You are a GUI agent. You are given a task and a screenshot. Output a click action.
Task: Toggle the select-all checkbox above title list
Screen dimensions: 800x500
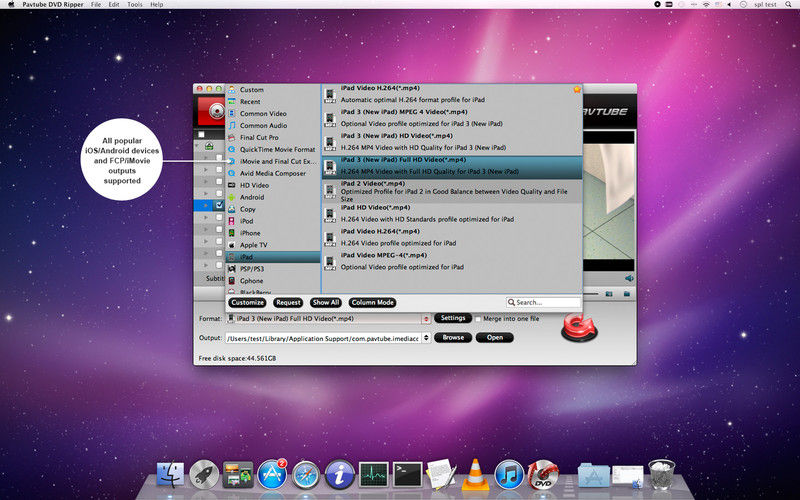pos(202,135)
